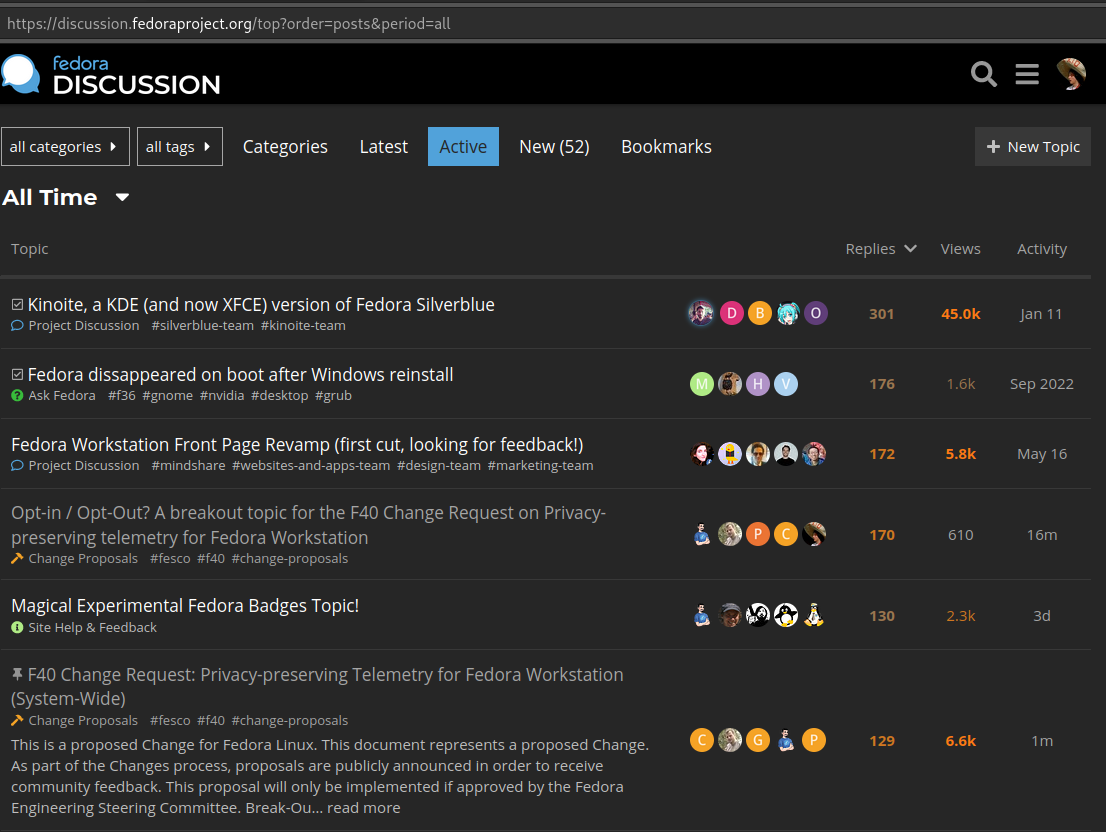Select the Active tab
The width and height of the screenshot is (1106, 832).
pyautogui.click(x=463, y=147)
